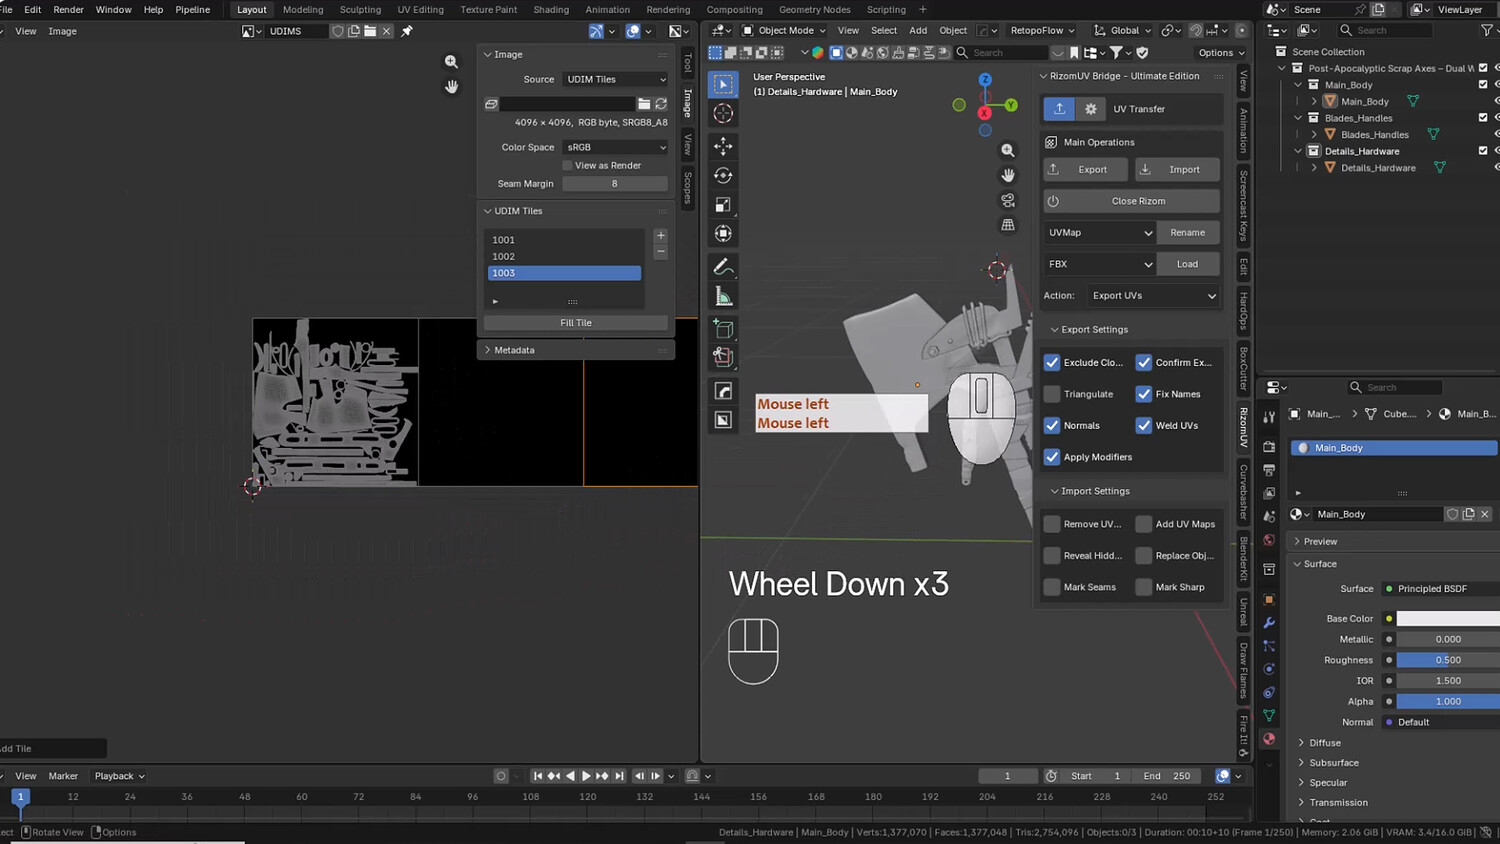Image resolution: width=1500 pixels, height=844 pixels.
Task: Click the add UDIM tile plus icon
Action: coord(660,236)
